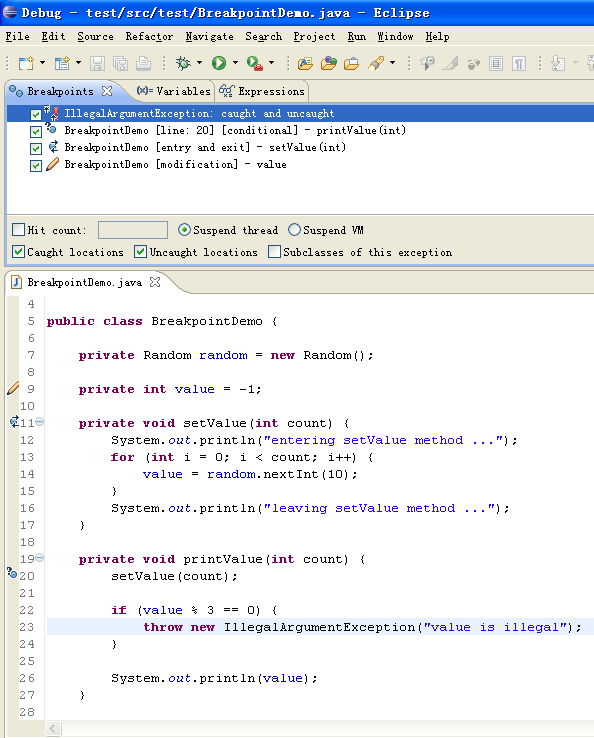This screenshot has height=738, width=594.
Task: Switch to the Variables tab
Action: click(173, 91)
